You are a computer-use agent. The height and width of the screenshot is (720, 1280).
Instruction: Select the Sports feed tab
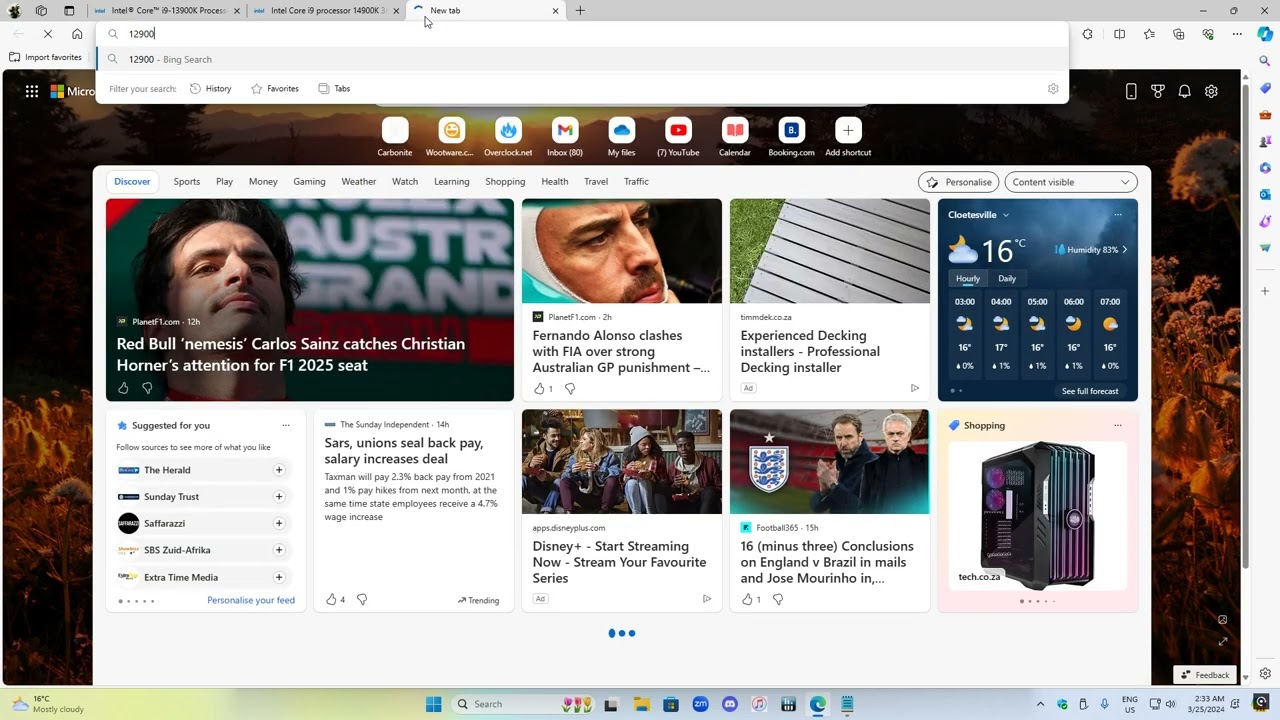pos(187,182)
